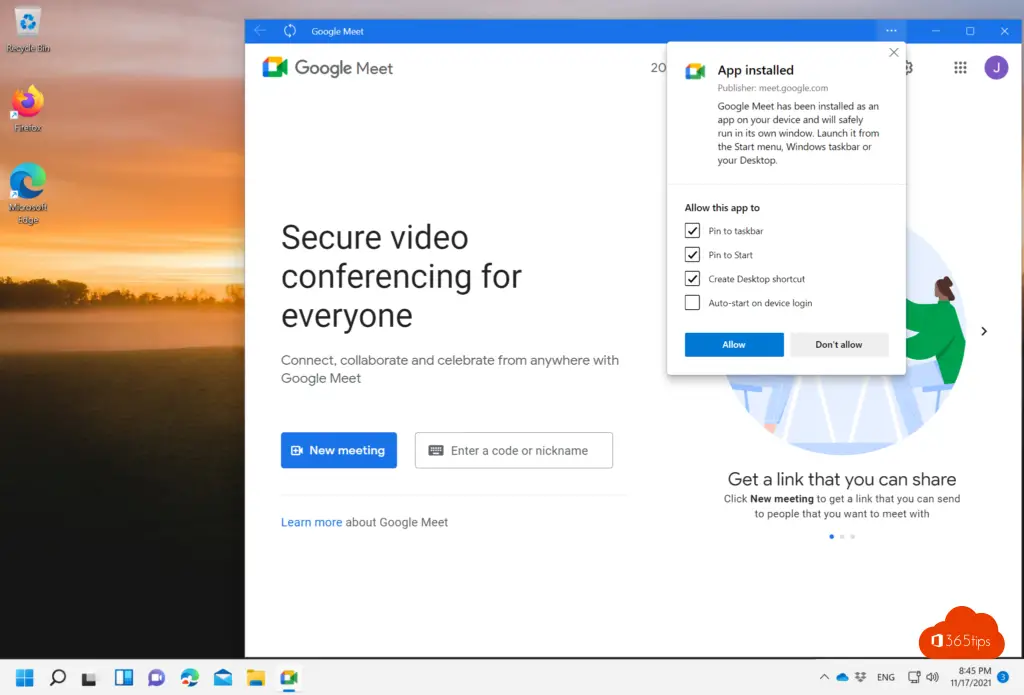Open the Windows Start menu
Screen dimensions: 1024x695
click(24, 677)
